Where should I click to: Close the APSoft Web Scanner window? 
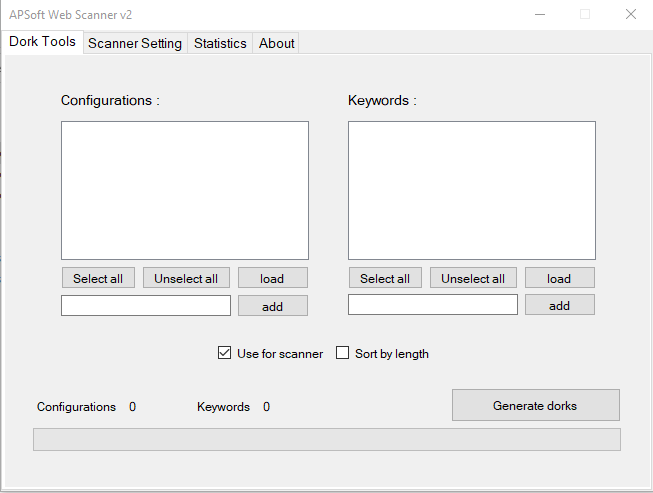tap(631, 15)
